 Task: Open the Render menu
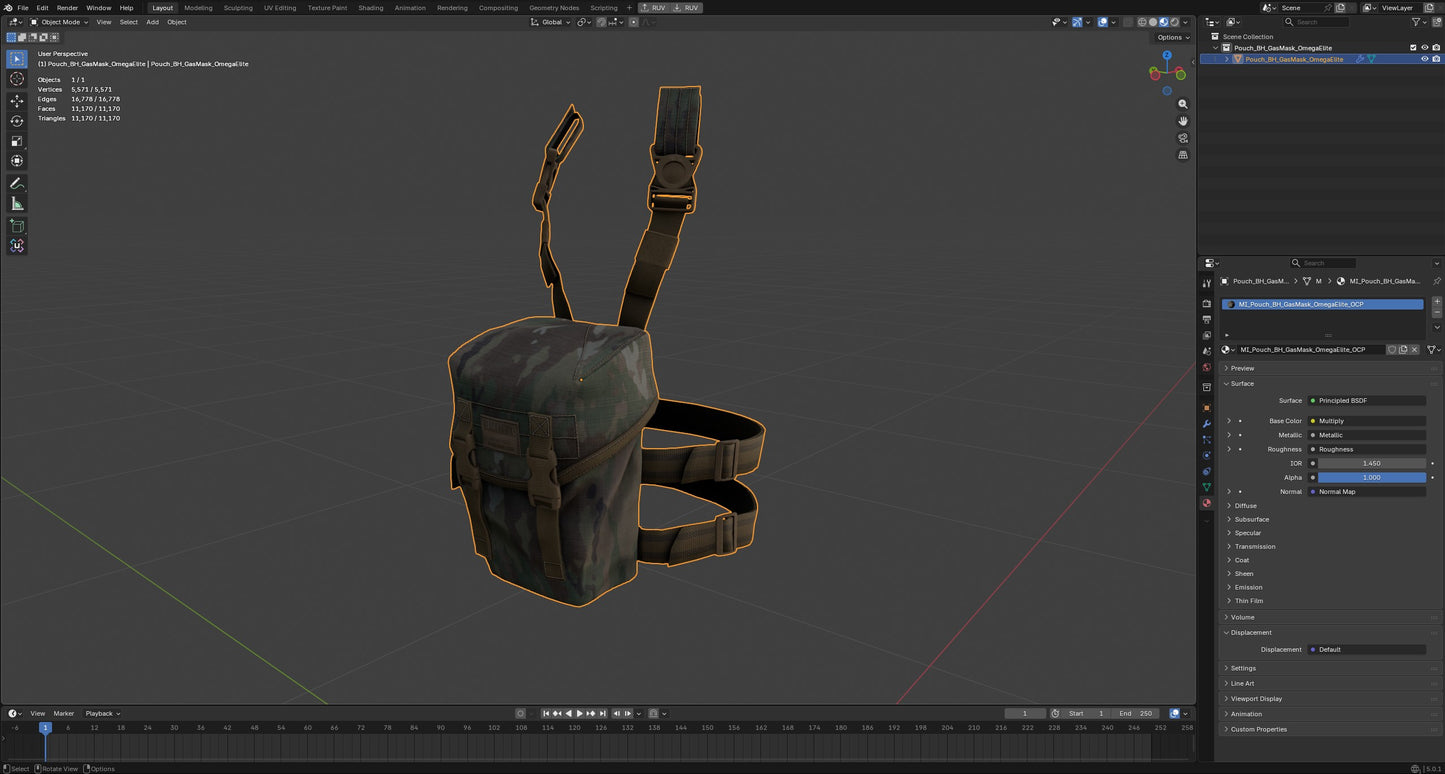67,7
